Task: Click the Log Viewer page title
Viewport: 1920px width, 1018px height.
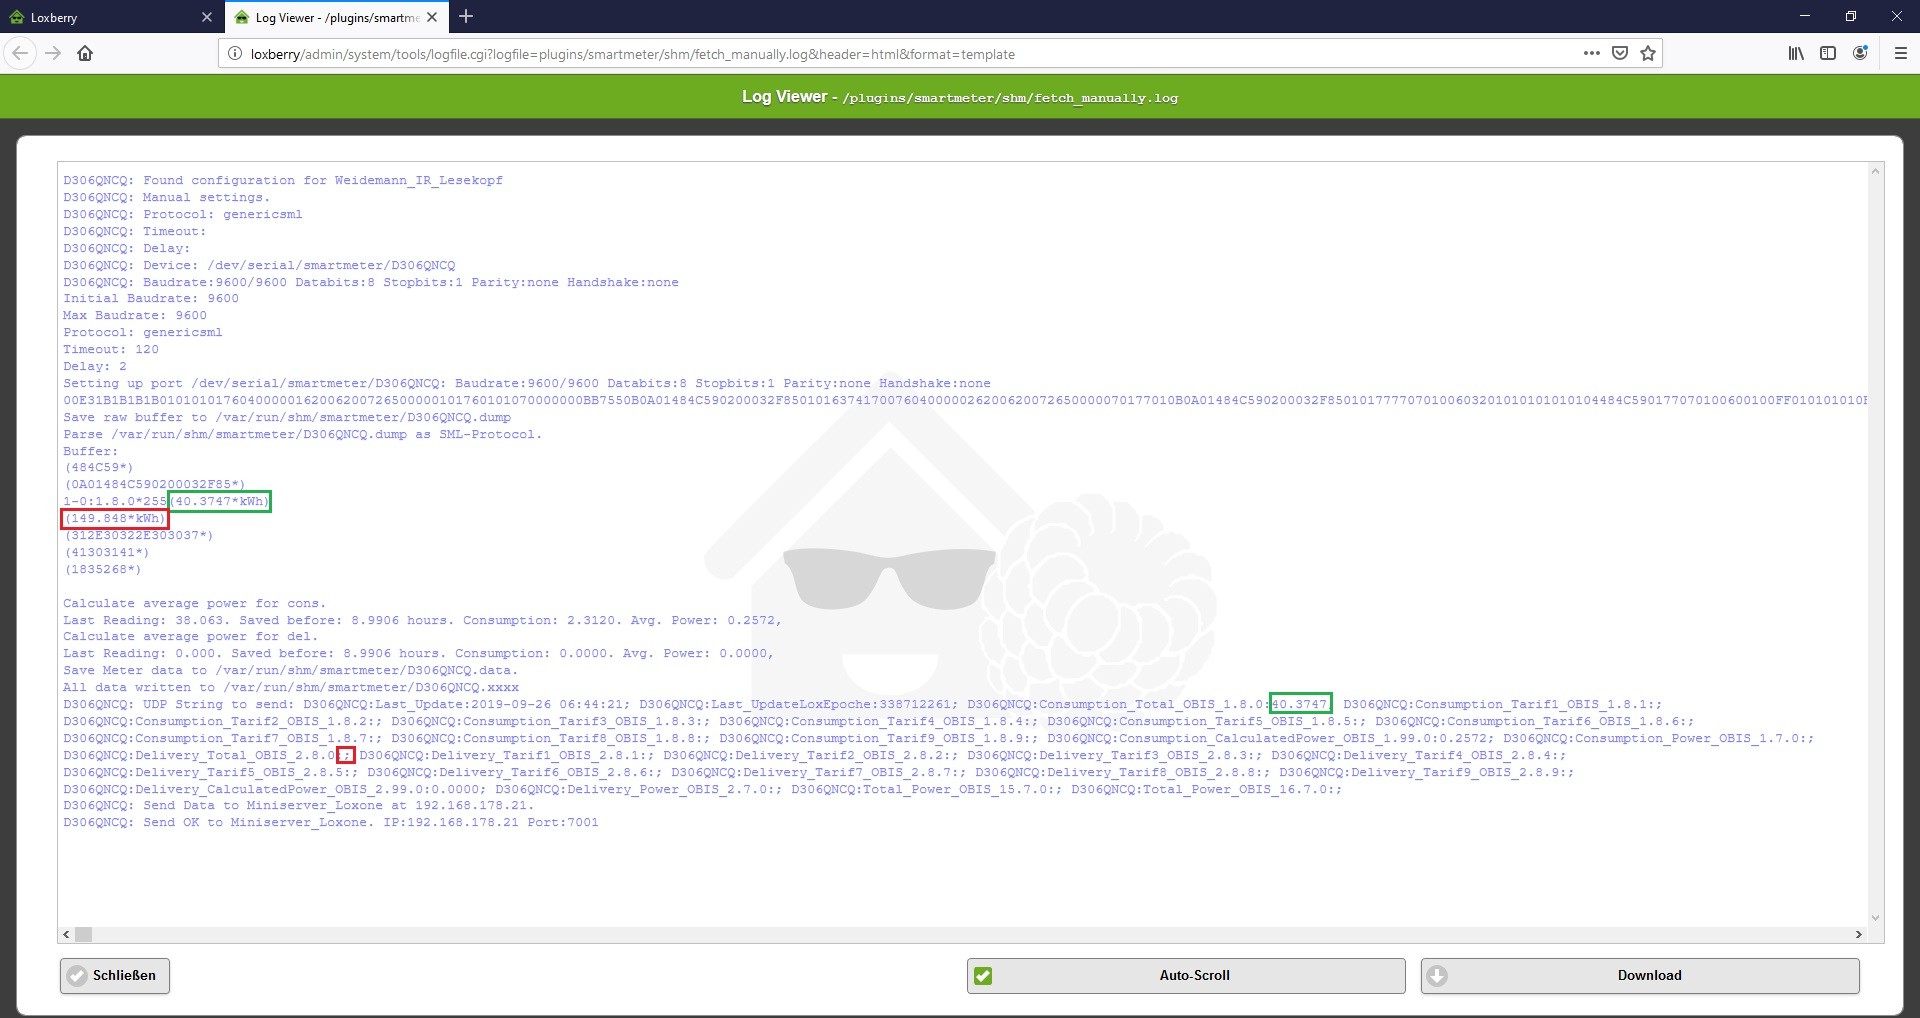Action: 960,97
